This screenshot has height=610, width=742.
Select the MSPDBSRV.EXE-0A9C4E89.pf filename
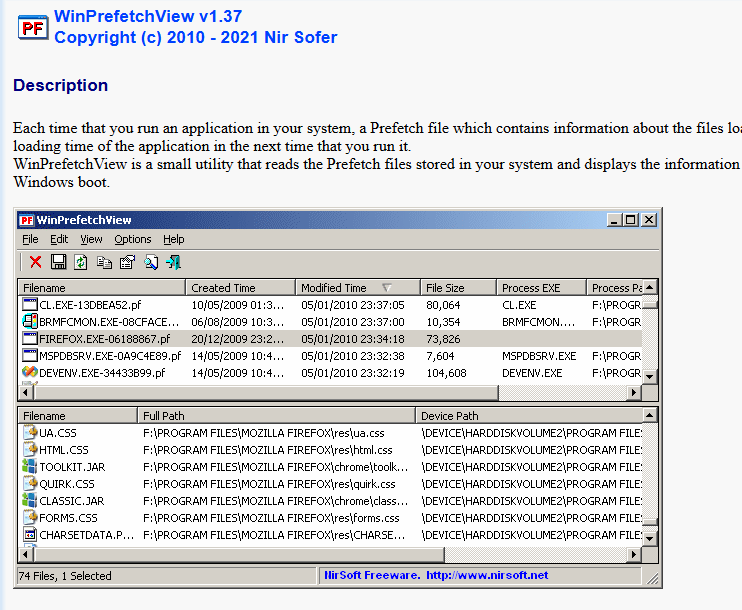[110, 356]
